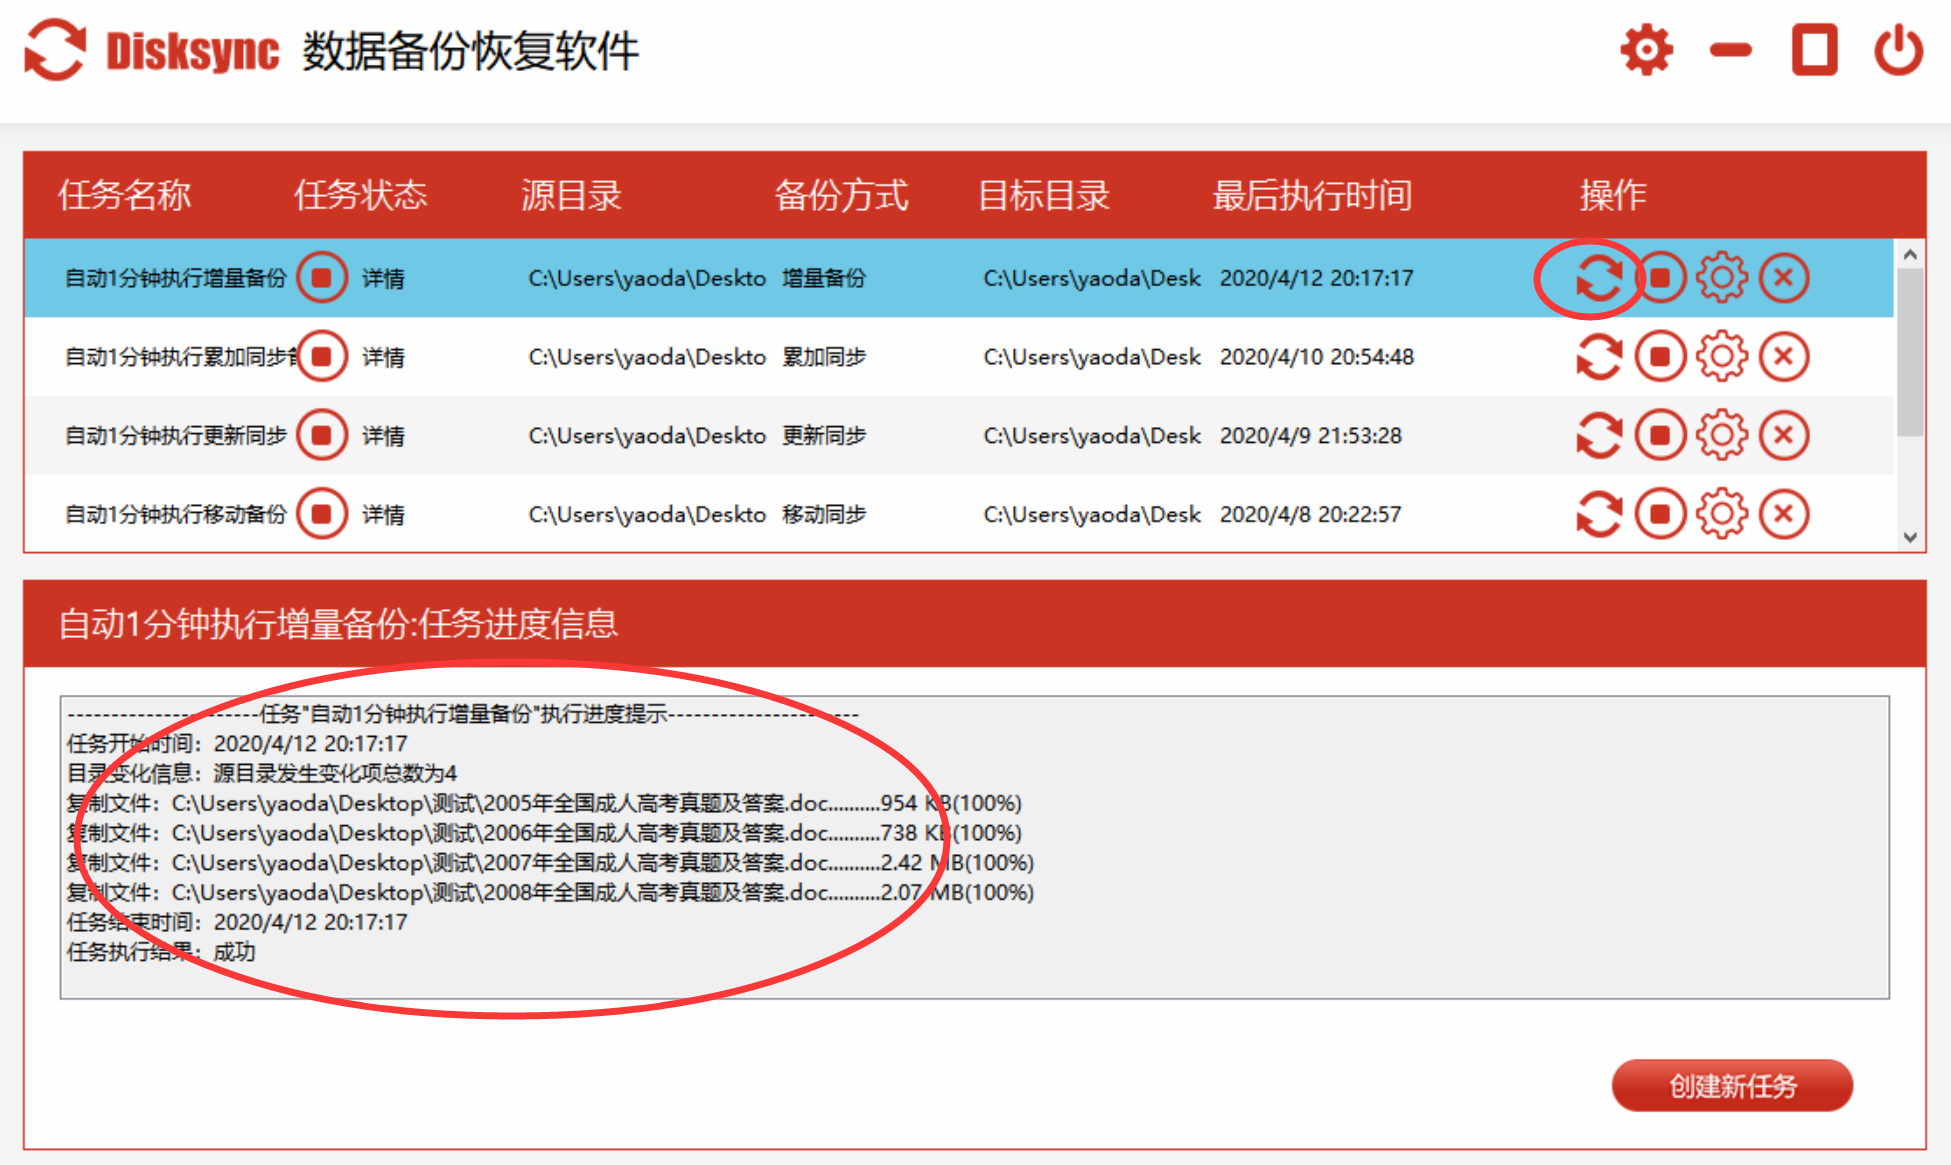This screenshot has height=1165, width=1951.
Task: Click the Disksync logo icon
Action: tap(55, 50)
